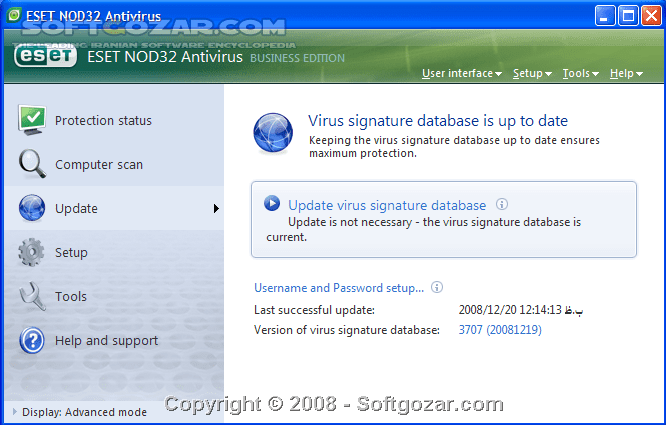Image resolution: width=666 pixels, height=425 pixels.
Task: Click the play icon beside Update virus signature database
Action: click(272, 203)
